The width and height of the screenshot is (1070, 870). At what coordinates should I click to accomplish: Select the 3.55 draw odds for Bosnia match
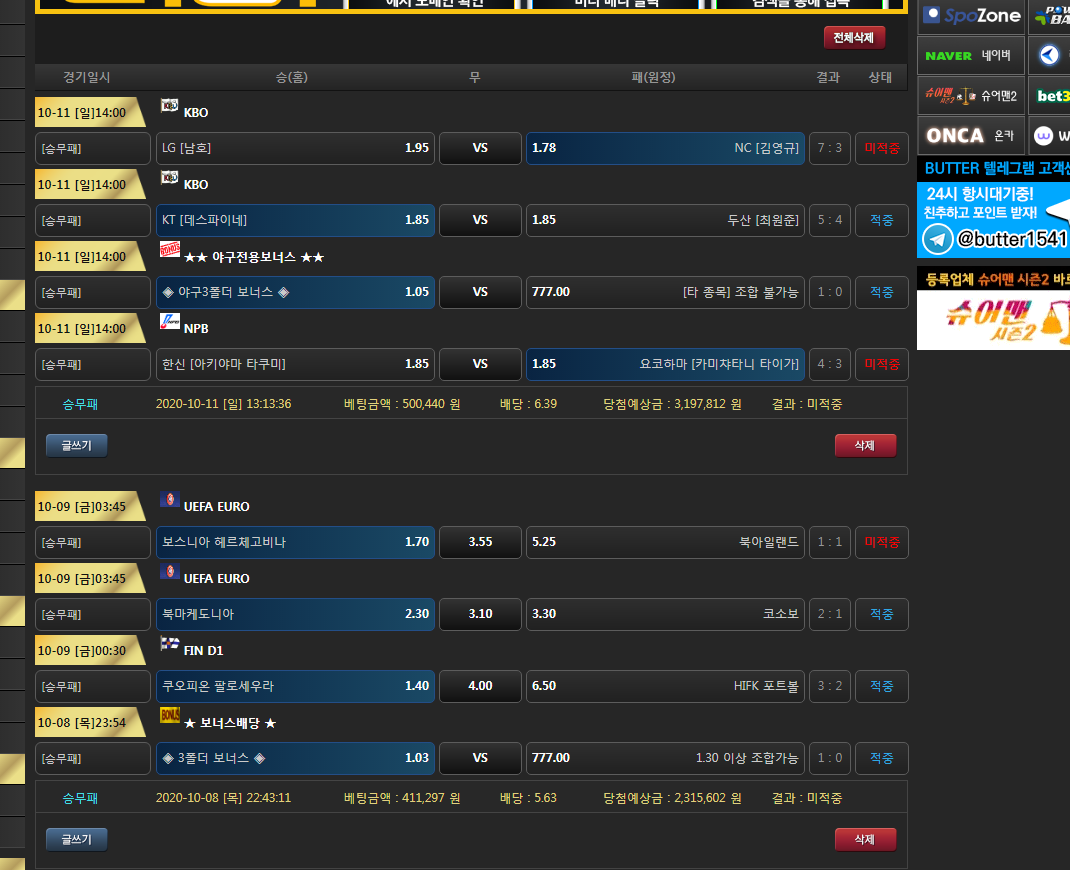coord(480,542)
